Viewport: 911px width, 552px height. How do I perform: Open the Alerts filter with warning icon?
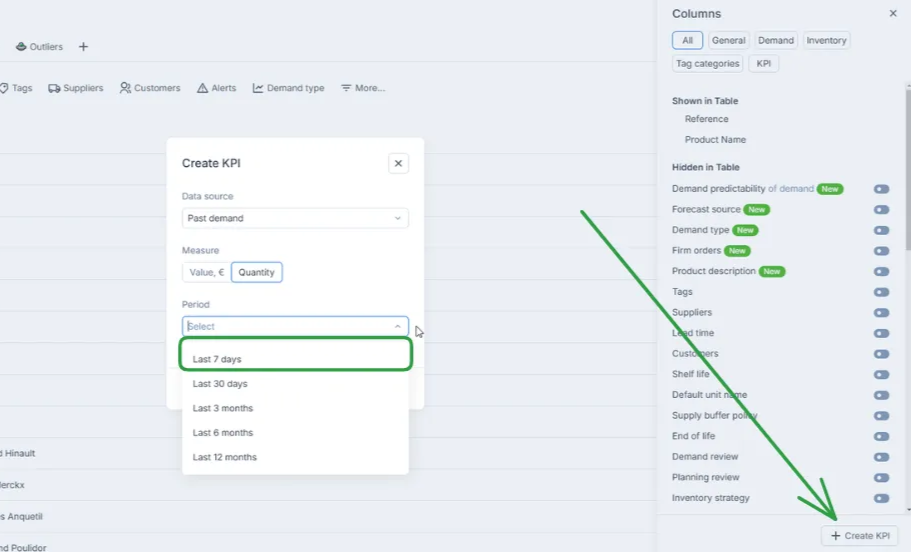[217, 88]
